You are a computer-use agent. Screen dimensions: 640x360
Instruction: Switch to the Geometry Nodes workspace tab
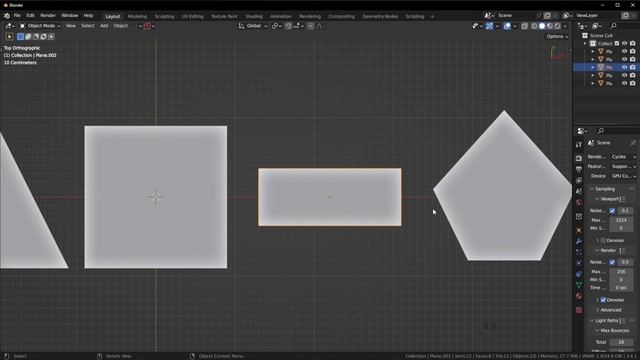coord(380,17)
